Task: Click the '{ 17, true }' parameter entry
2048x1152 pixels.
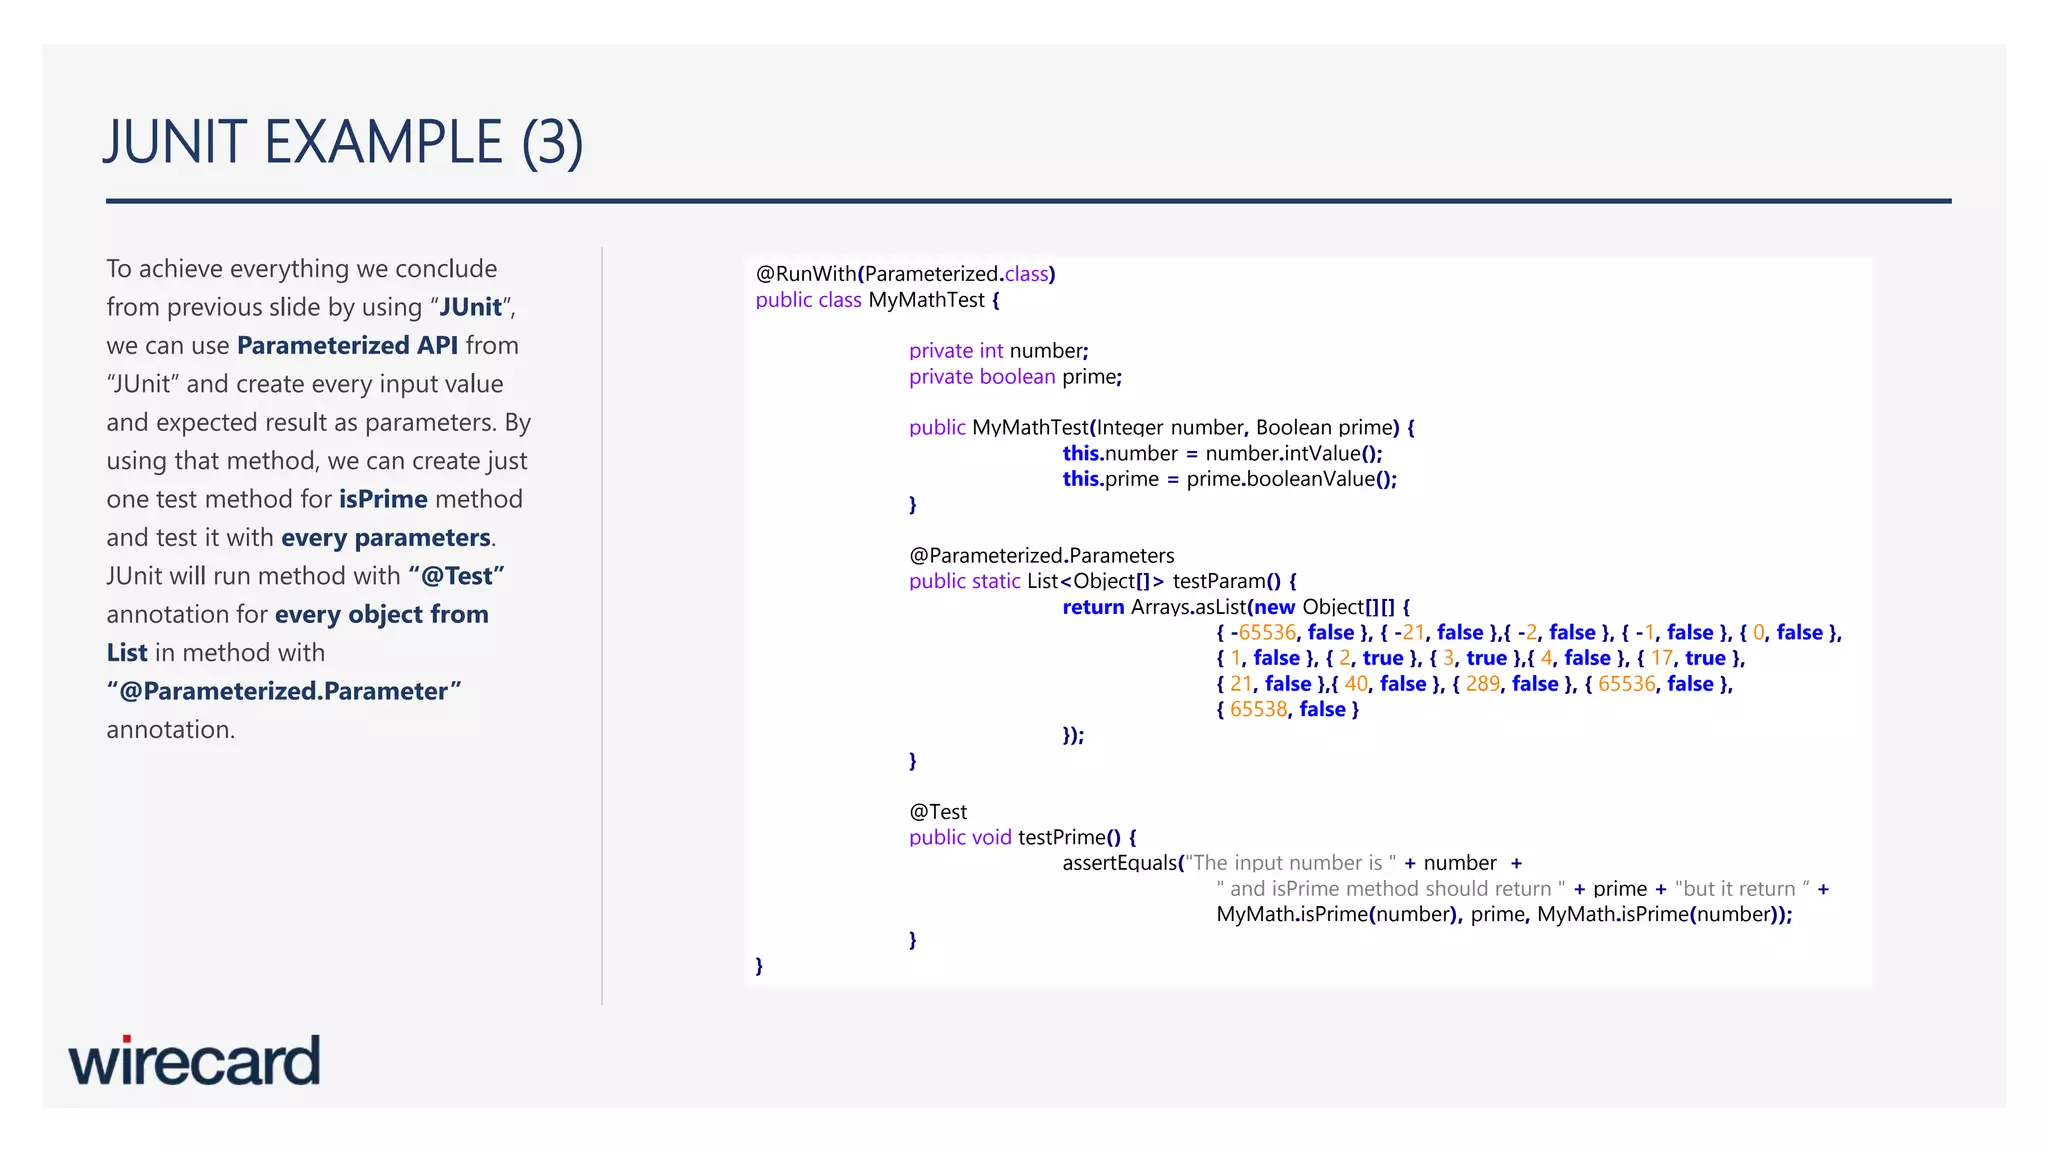Action: (x=1688, y=658)
